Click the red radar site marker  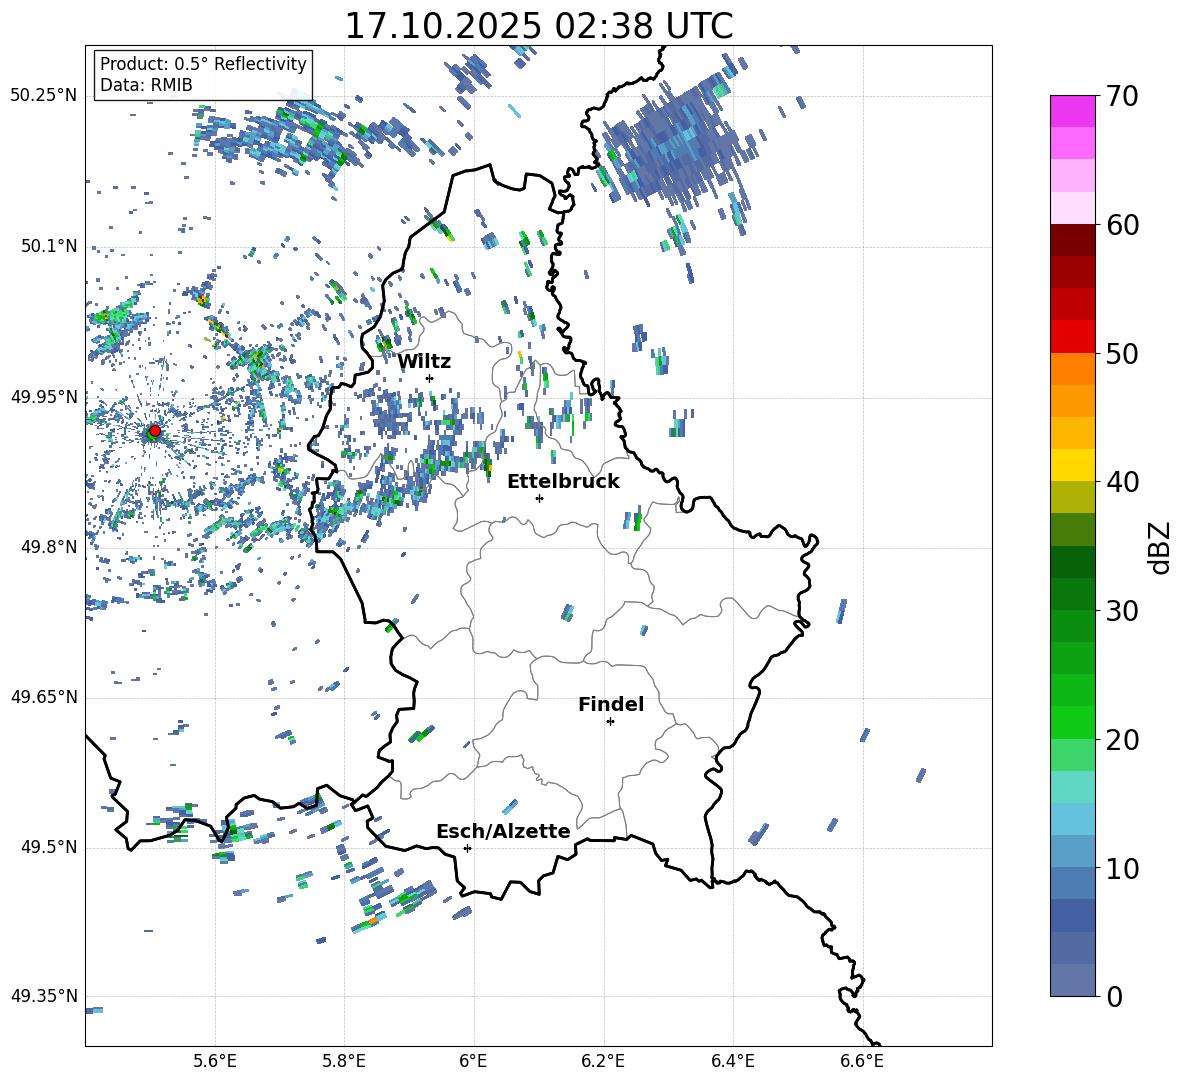click(154, 431)
